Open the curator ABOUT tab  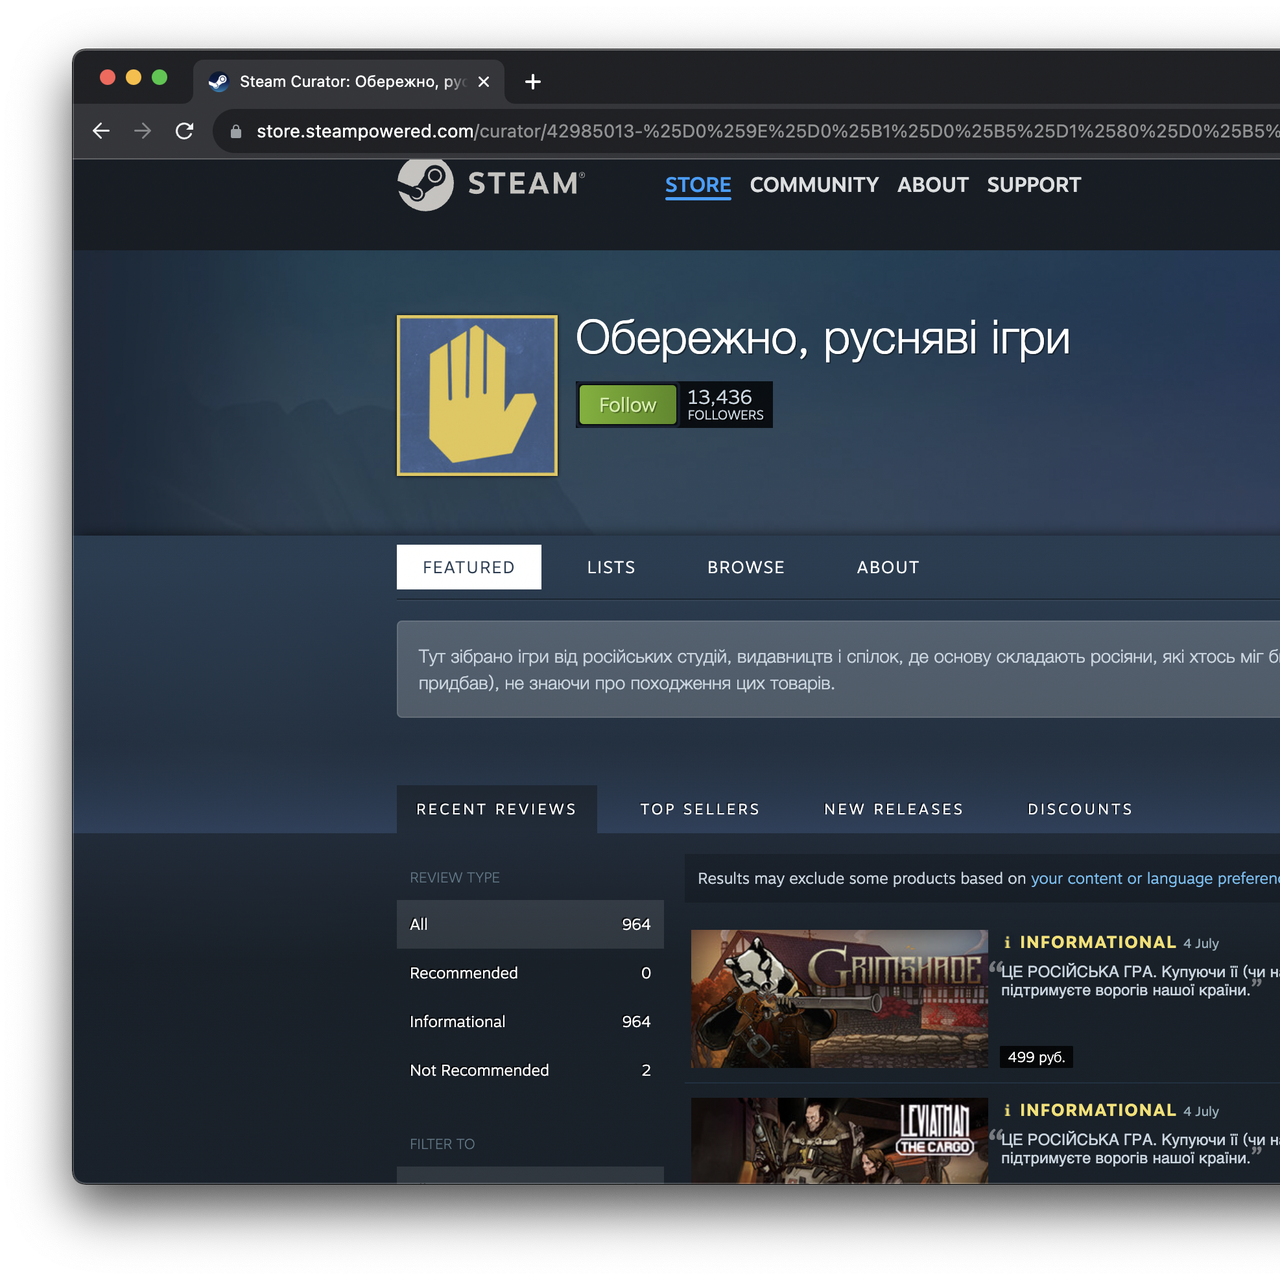point(888,567)
